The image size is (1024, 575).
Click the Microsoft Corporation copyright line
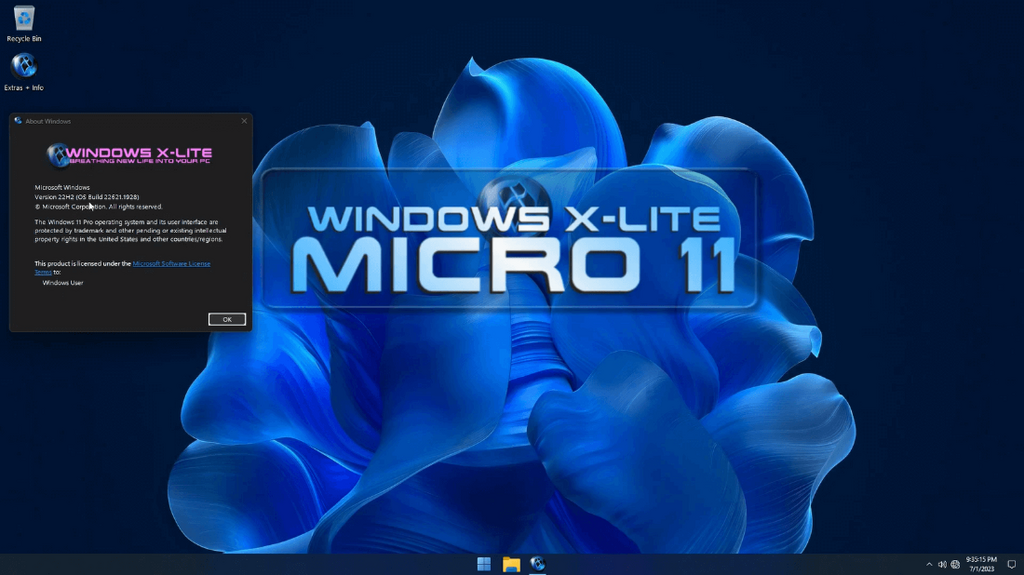click(x=99, y=206)
